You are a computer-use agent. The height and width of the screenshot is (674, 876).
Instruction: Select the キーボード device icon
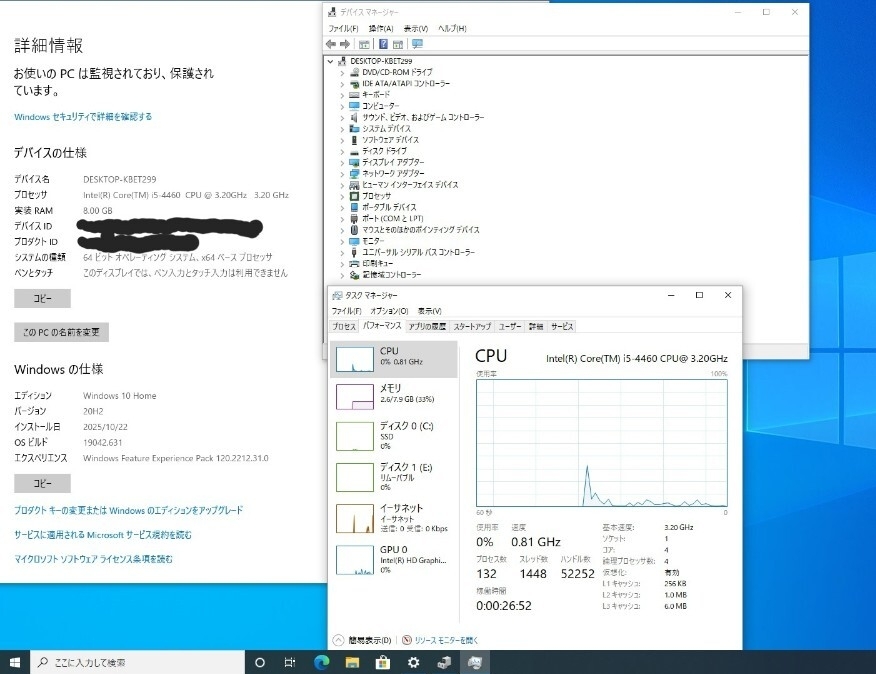(x=354, y=94)
